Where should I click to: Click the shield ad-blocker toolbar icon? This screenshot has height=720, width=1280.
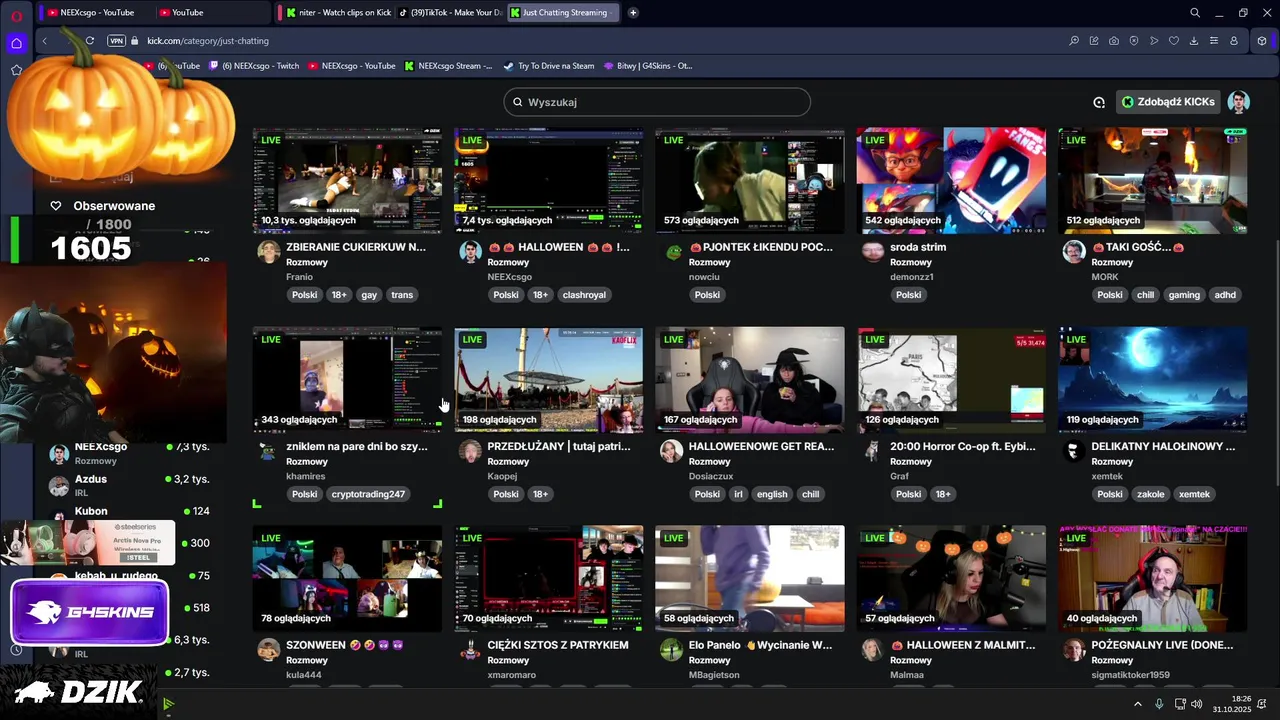tap(1134, 41)
